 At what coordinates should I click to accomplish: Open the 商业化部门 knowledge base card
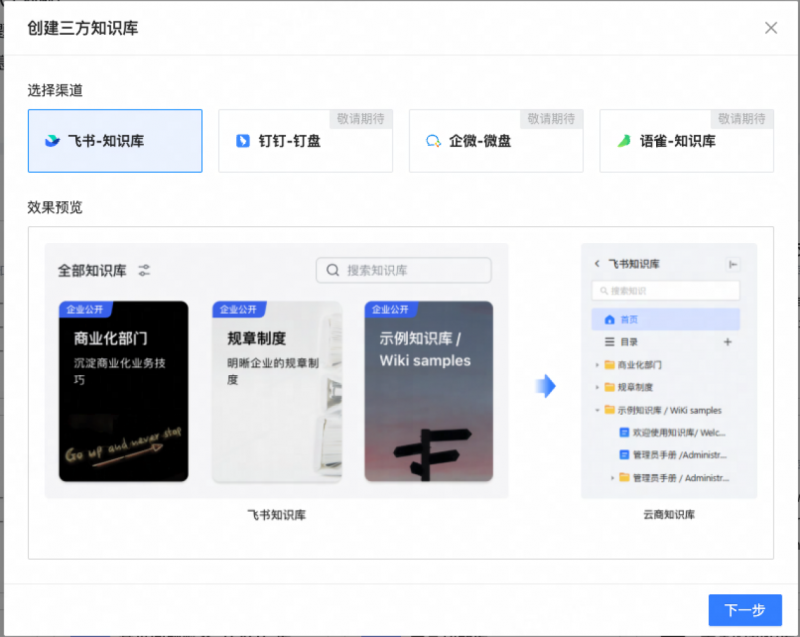[x=123, y=391]
